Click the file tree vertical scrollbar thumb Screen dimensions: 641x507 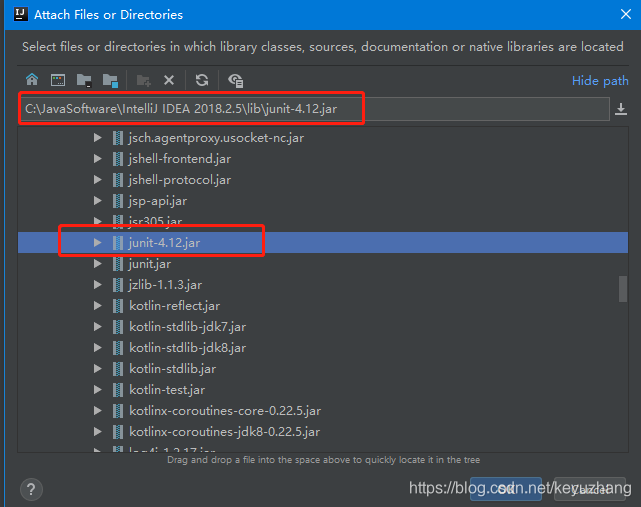pos(623,289)
